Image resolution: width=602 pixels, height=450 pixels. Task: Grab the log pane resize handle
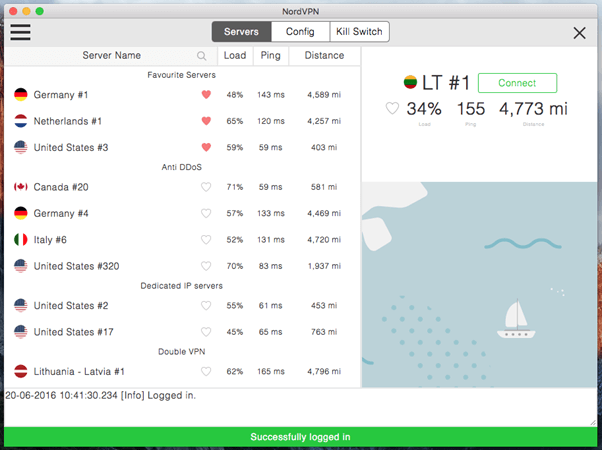593,423
